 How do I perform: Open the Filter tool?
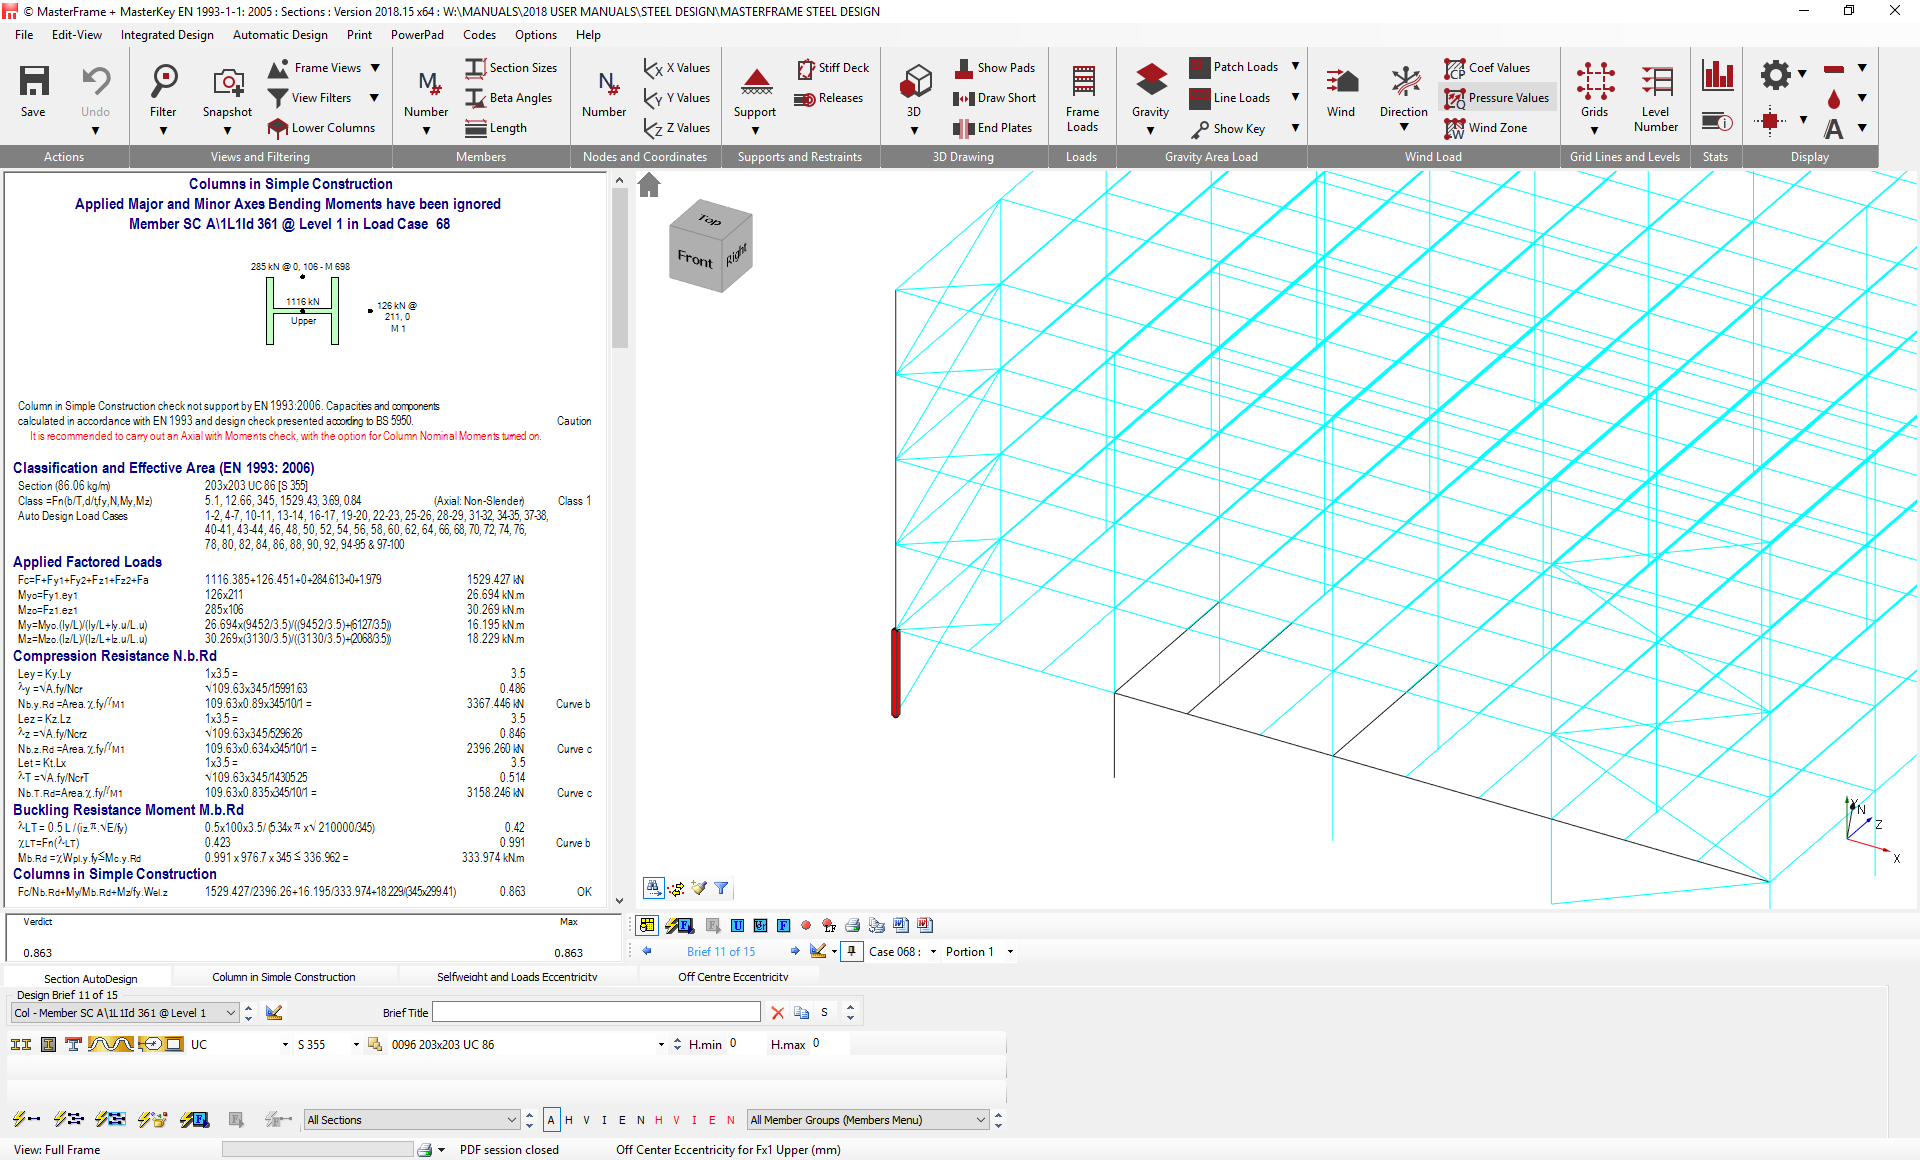pyautogui.click(x=163, y=81)
